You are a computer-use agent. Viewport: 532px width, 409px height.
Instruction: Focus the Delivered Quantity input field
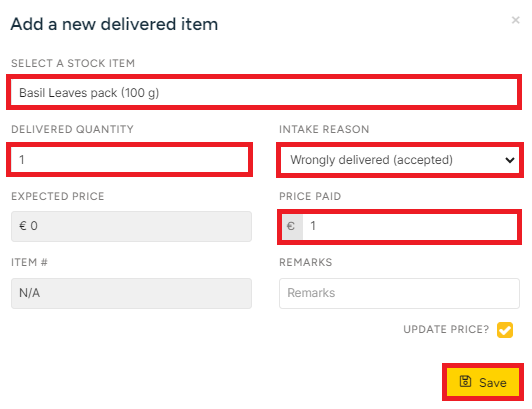[x=130, y=160]
